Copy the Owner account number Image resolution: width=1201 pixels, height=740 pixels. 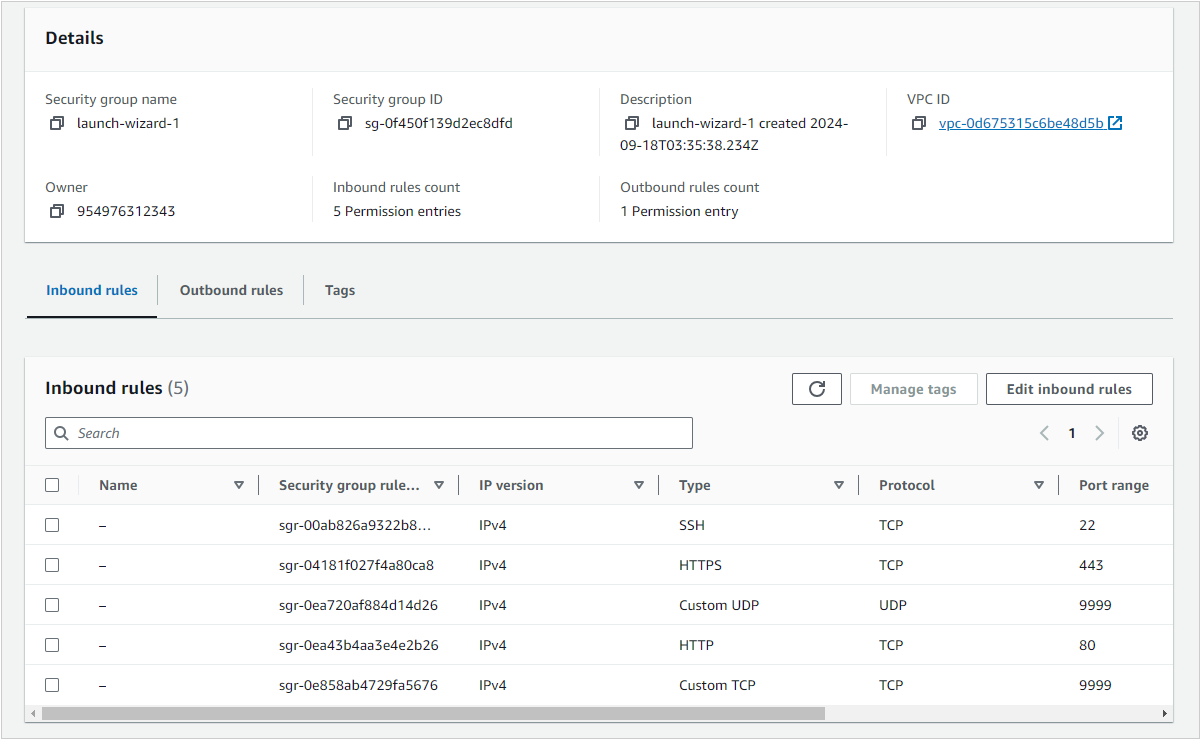click(57, 211)
